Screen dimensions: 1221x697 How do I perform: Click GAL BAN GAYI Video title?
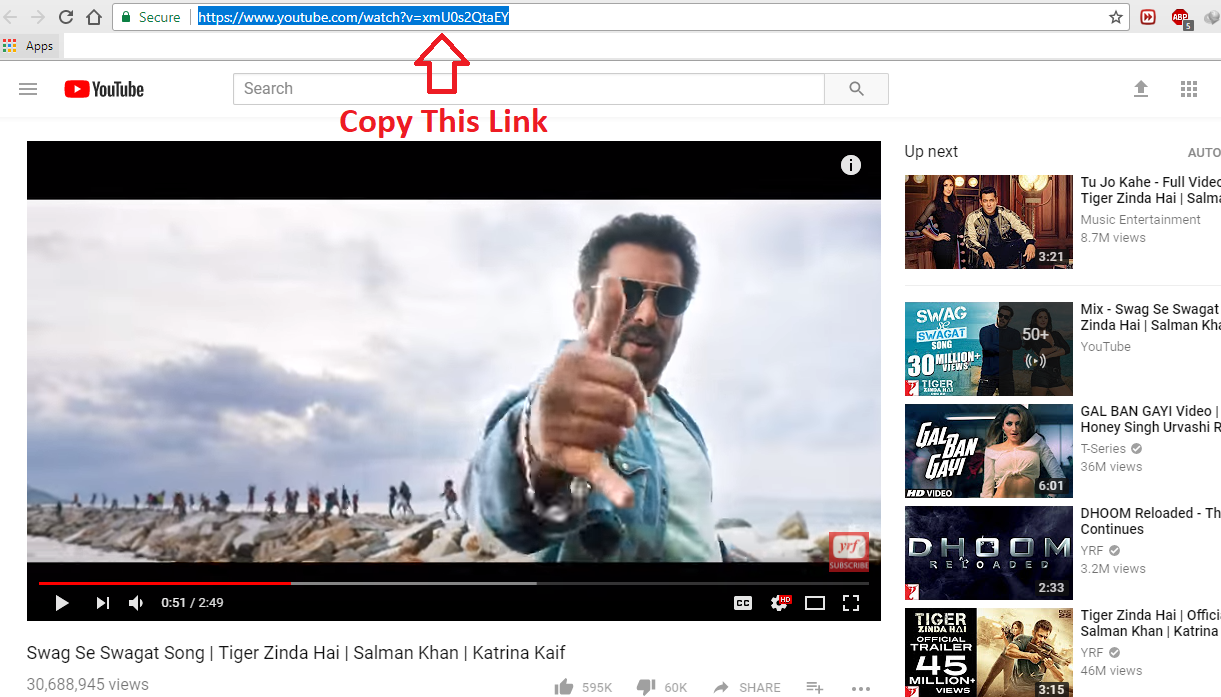pos(1151,419)
